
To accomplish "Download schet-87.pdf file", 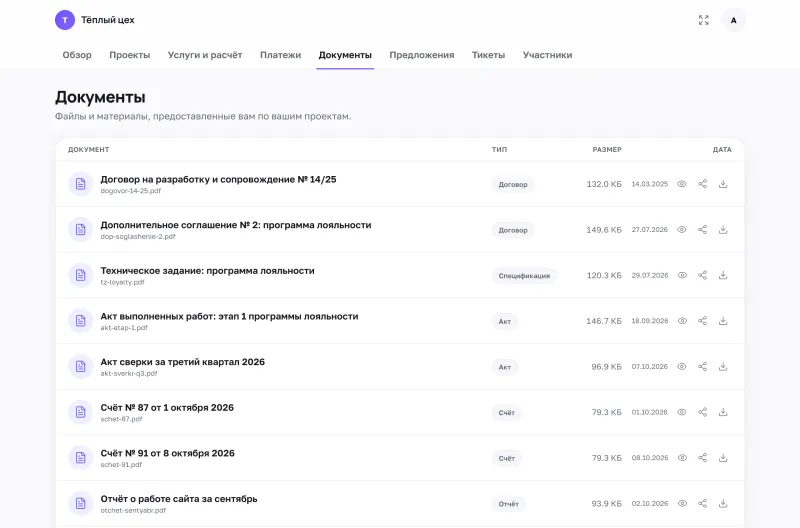I will tap(723, 412).
